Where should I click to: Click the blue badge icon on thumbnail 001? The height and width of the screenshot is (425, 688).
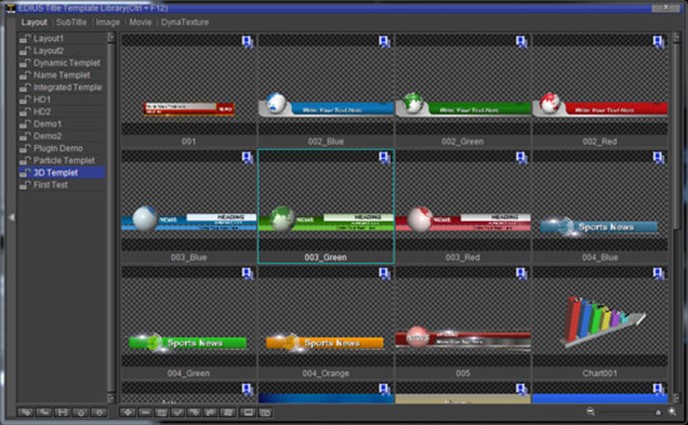pos(247,42)
